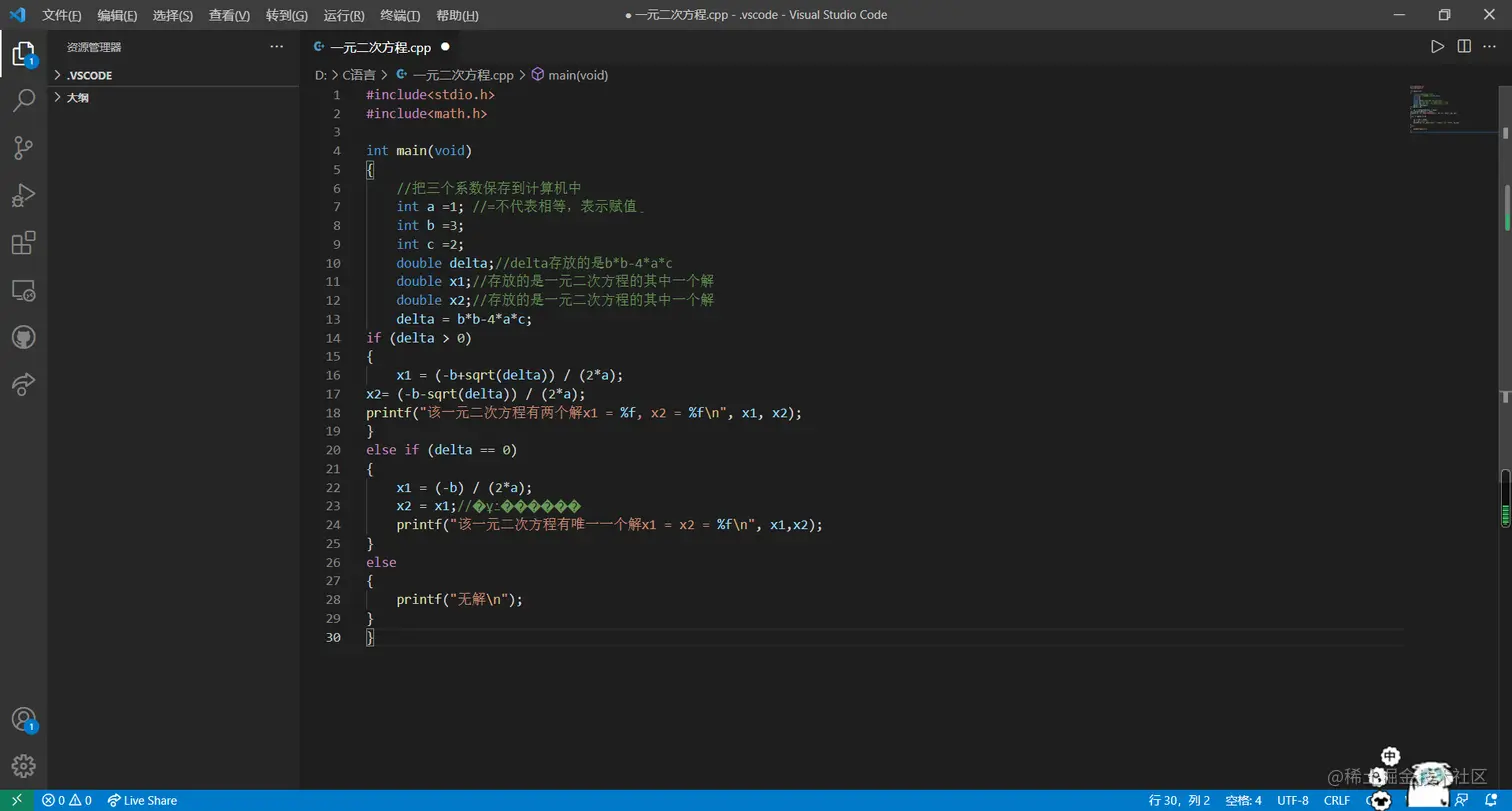Click the 中 input method indicator
The image size is (1512, 811).
click(1389, 757)
